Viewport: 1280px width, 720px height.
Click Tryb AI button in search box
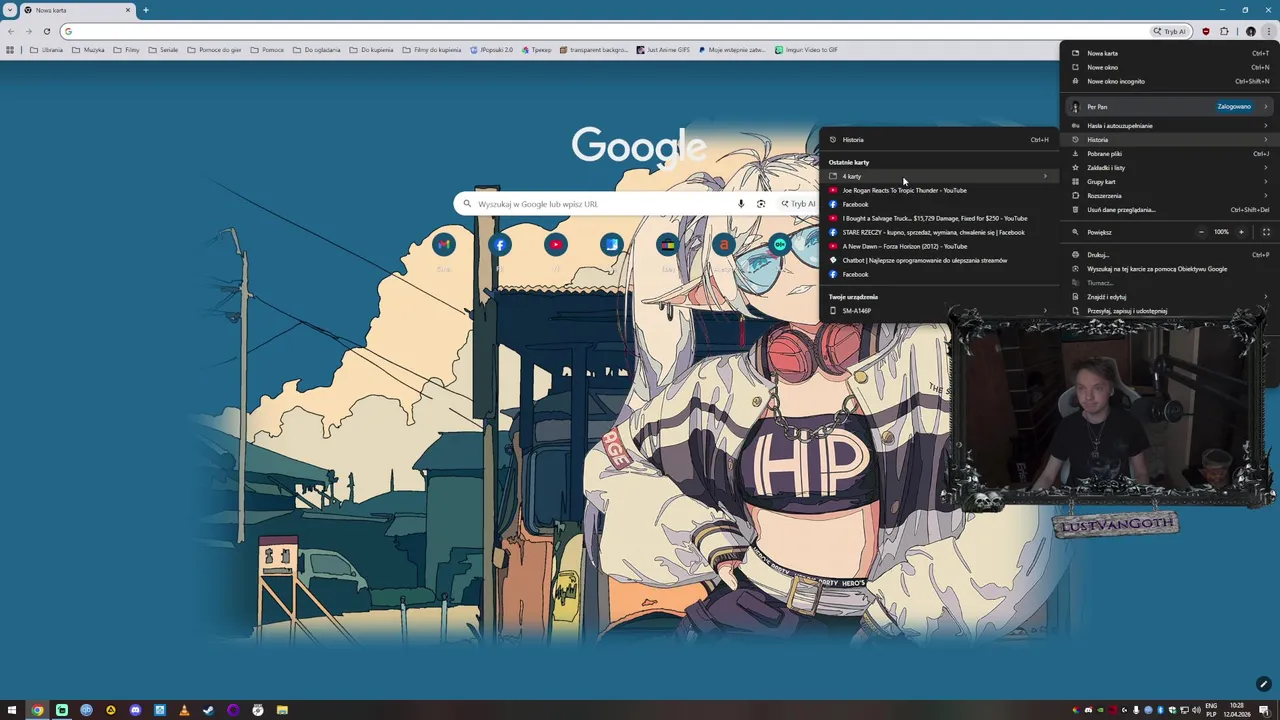(x=798, y=204)
